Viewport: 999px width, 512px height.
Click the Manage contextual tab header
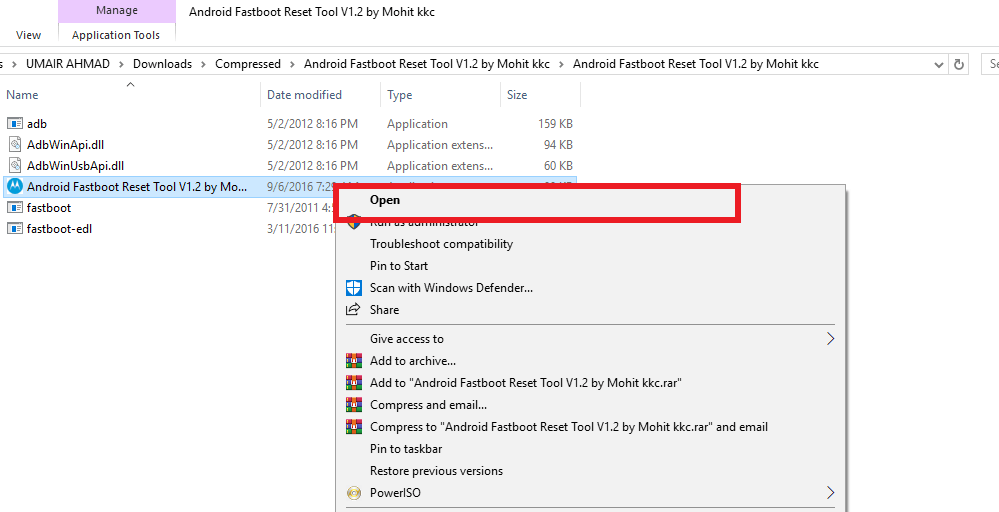click(x=117, y=11)
